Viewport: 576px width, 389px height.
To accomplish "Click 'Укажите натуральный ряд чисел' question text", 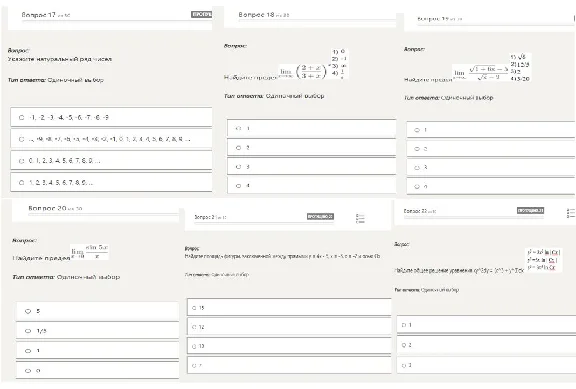I will tap(60, 59).
